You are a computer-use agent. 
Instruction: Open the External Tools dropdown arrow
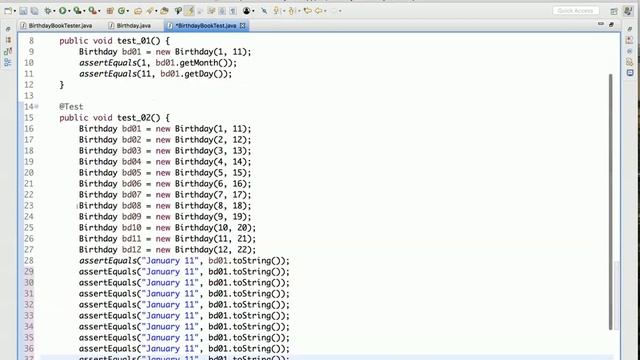99,11
